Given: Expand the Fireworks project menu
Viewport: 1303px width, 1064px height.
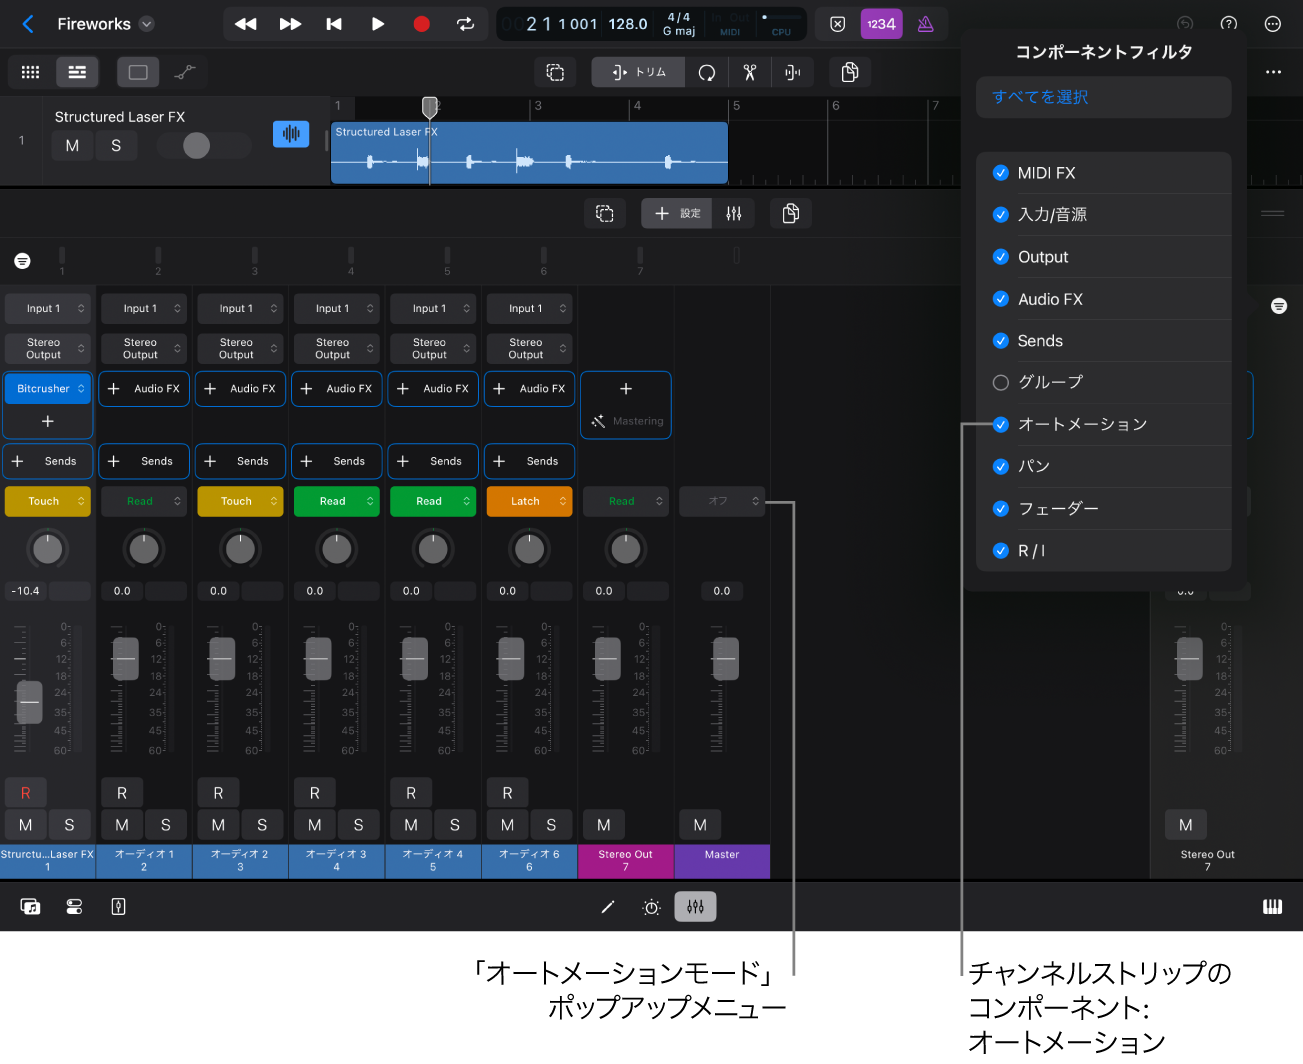Looking at the screenshot, I should point(147,24).
